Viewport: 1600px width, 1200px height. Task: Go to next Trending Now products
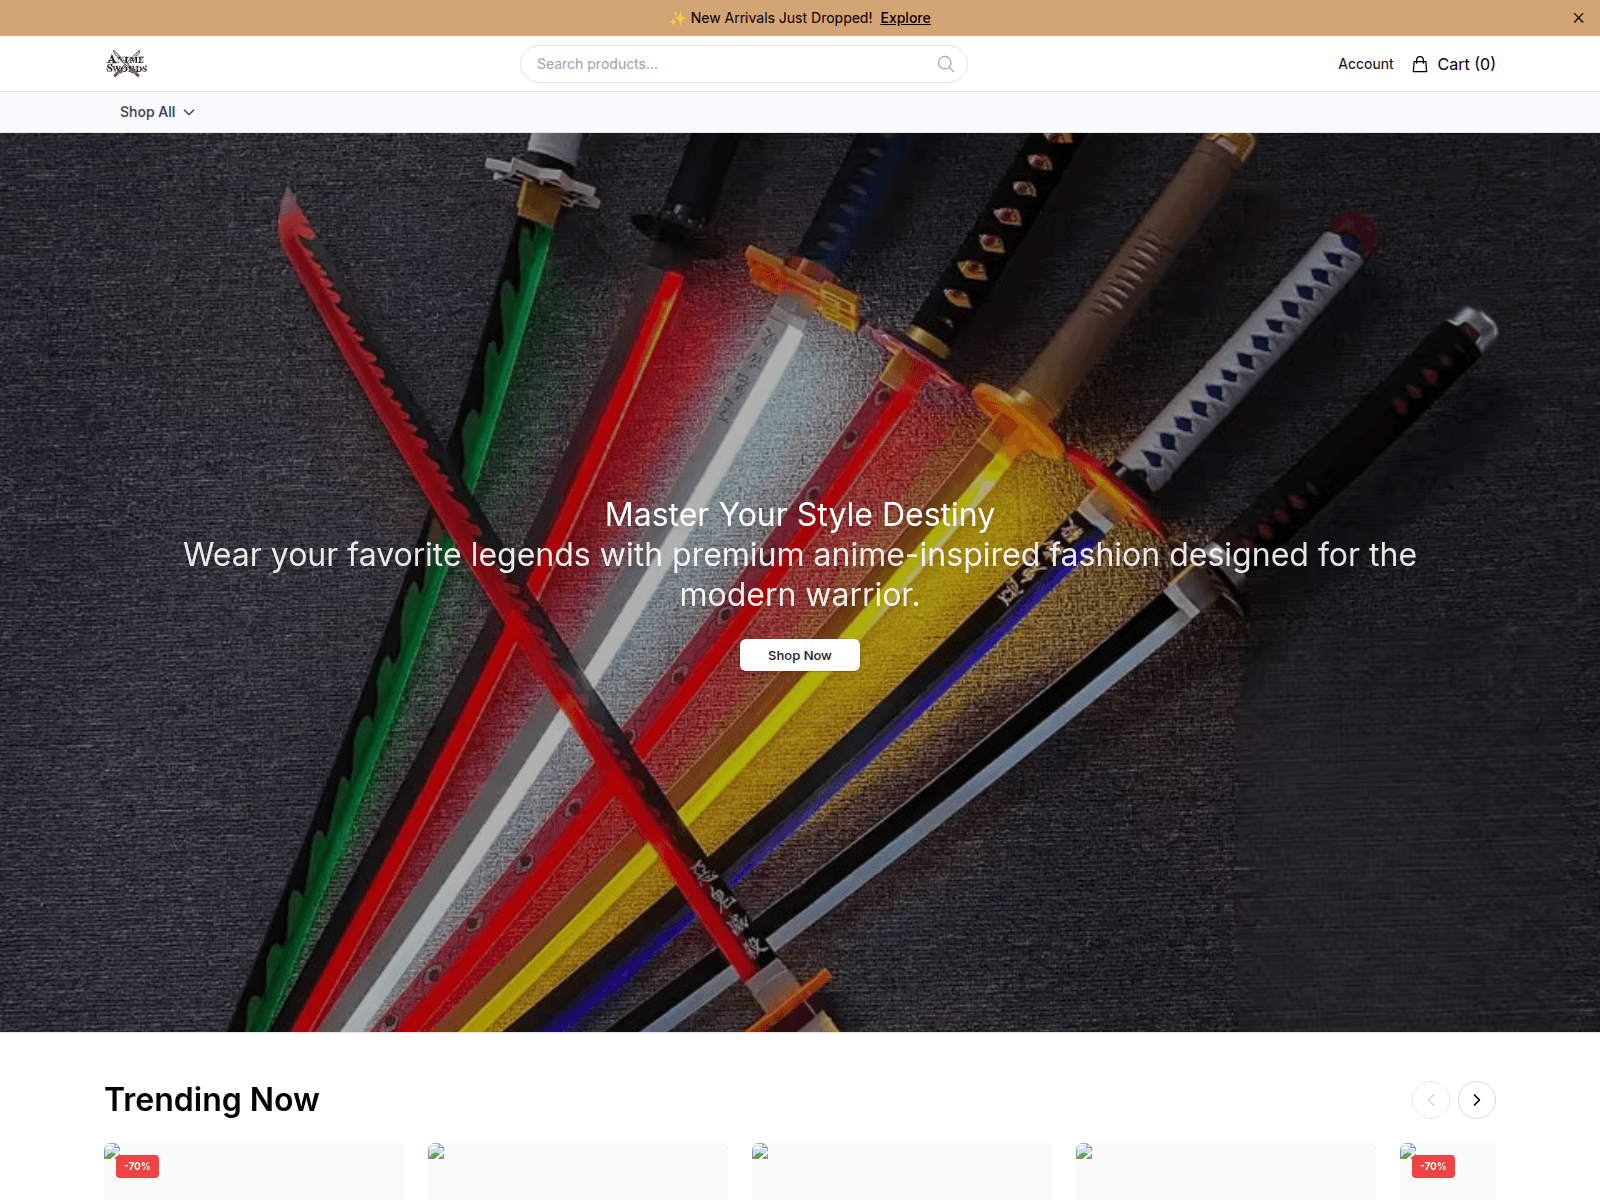coord(1477,1100)
